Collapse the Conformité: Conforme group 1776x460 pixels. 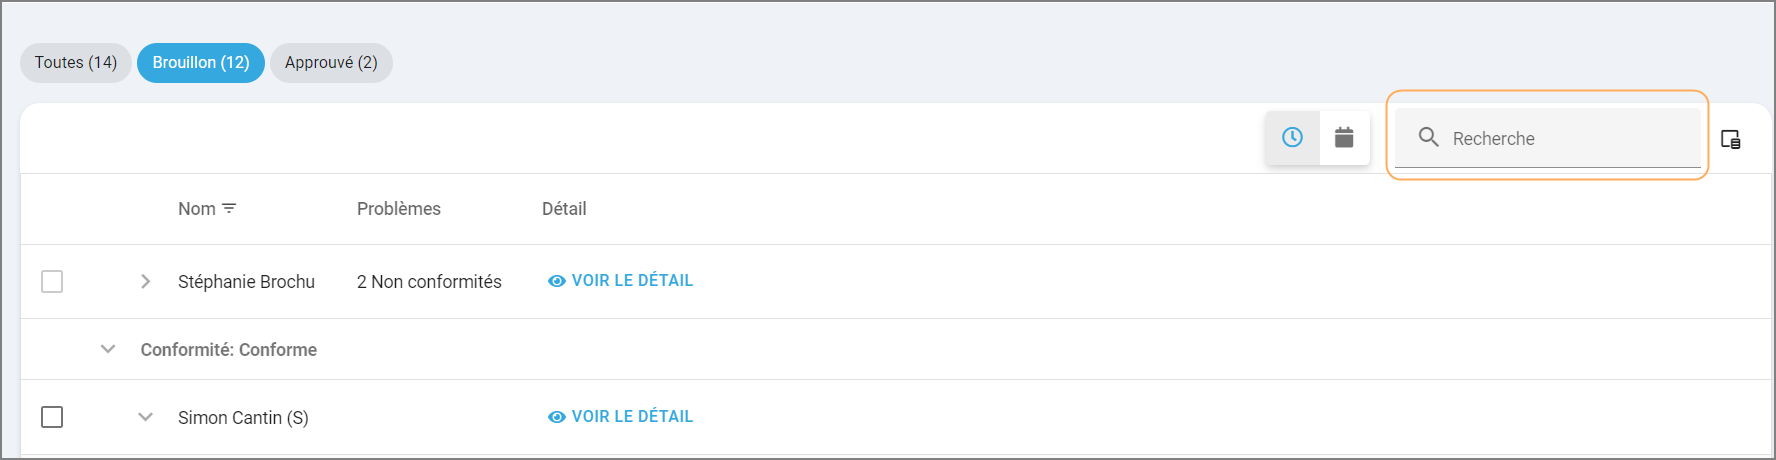click(108, 350)
